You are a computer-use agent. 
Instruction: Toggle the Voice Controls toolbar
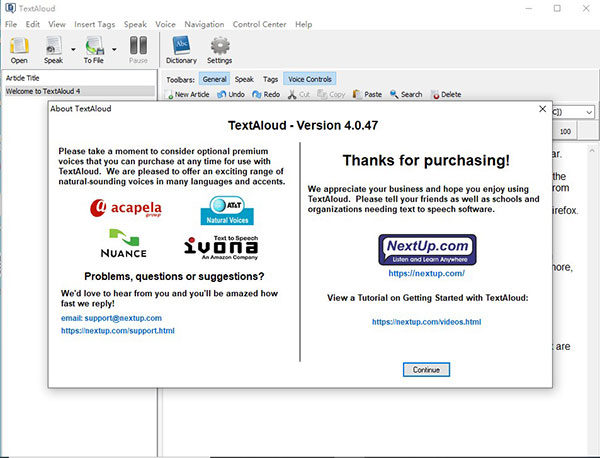[310, 79]
